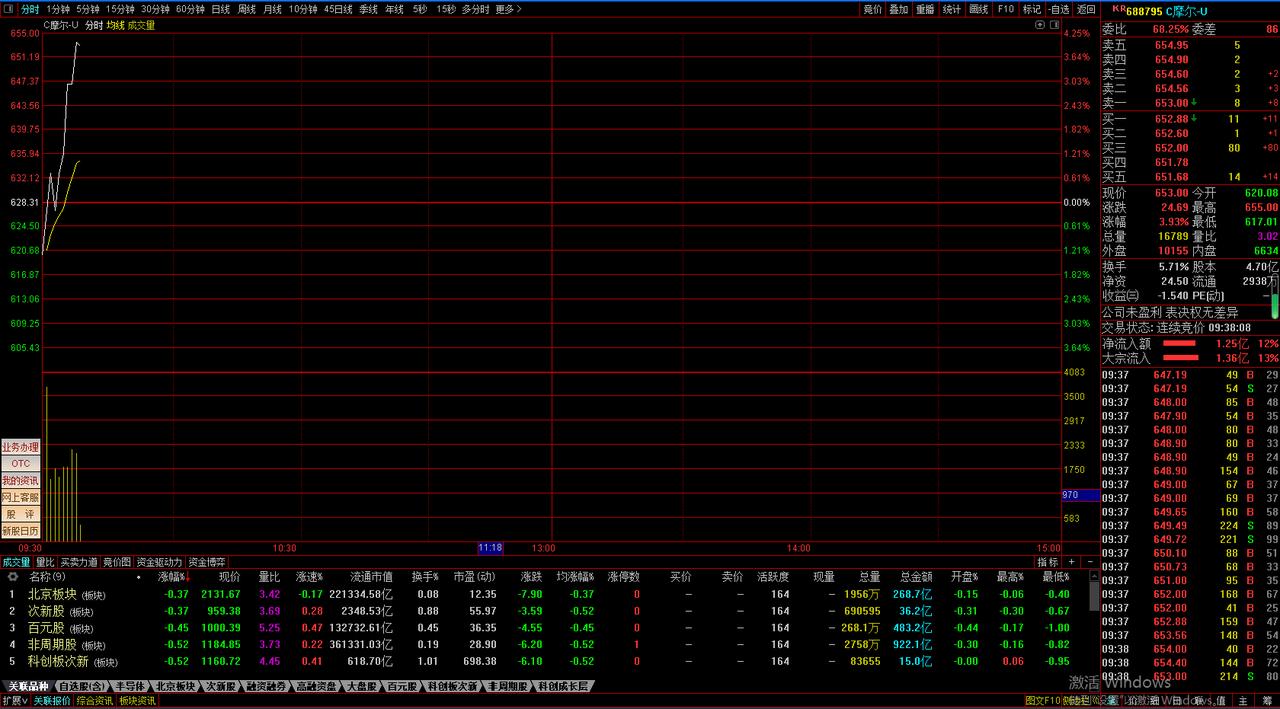Switch to the 自选股(合) bottom tab
The height and width of the screenshot is (709, 1280).
(x=82, y=687)
